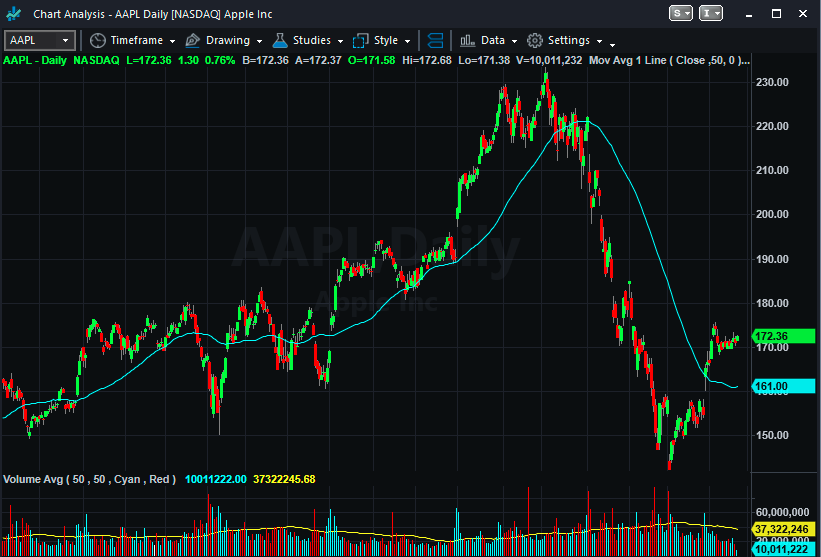821x557 pixels.
Task: Click the blue stacked panels icon
Action: coord(436,40)
